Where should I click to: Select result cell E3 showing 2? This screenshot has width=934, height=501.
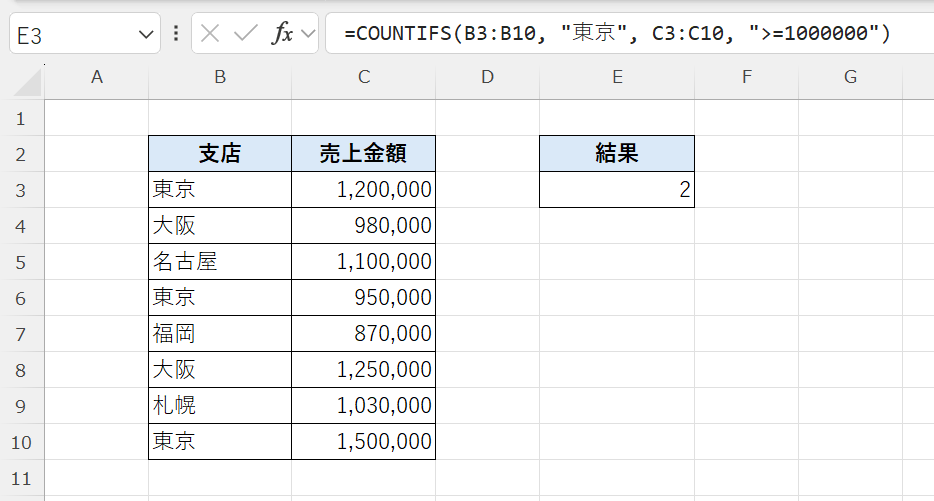616,190
